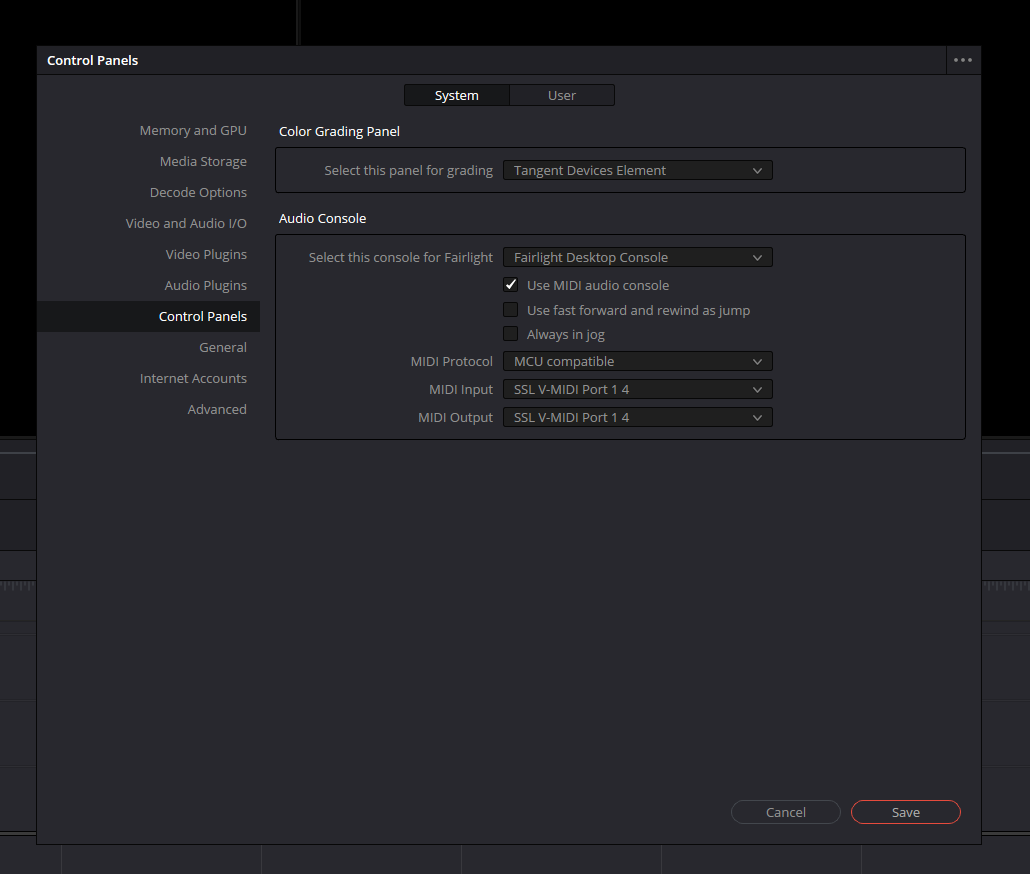The image size is (1030, 874).
Task: Open Internet Accounts settings
Action: (193, 378)
